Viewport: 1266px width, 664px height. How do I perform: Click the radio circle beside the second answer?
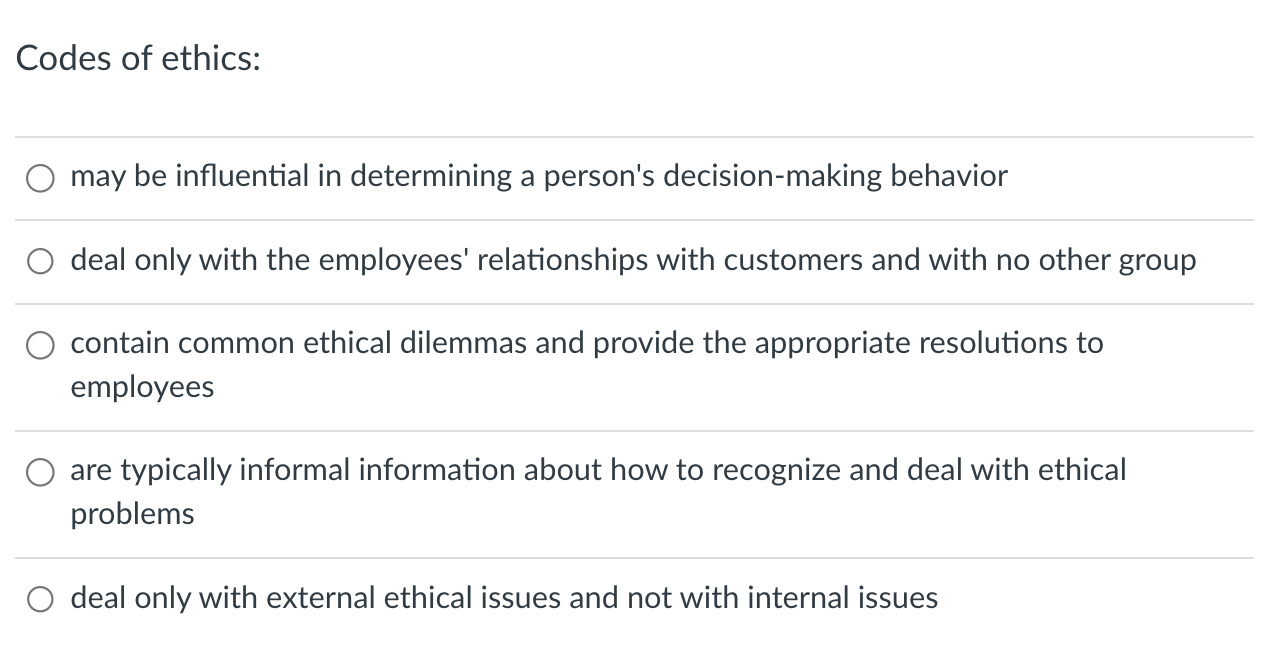pyautogui.click(x=40, y=260)
